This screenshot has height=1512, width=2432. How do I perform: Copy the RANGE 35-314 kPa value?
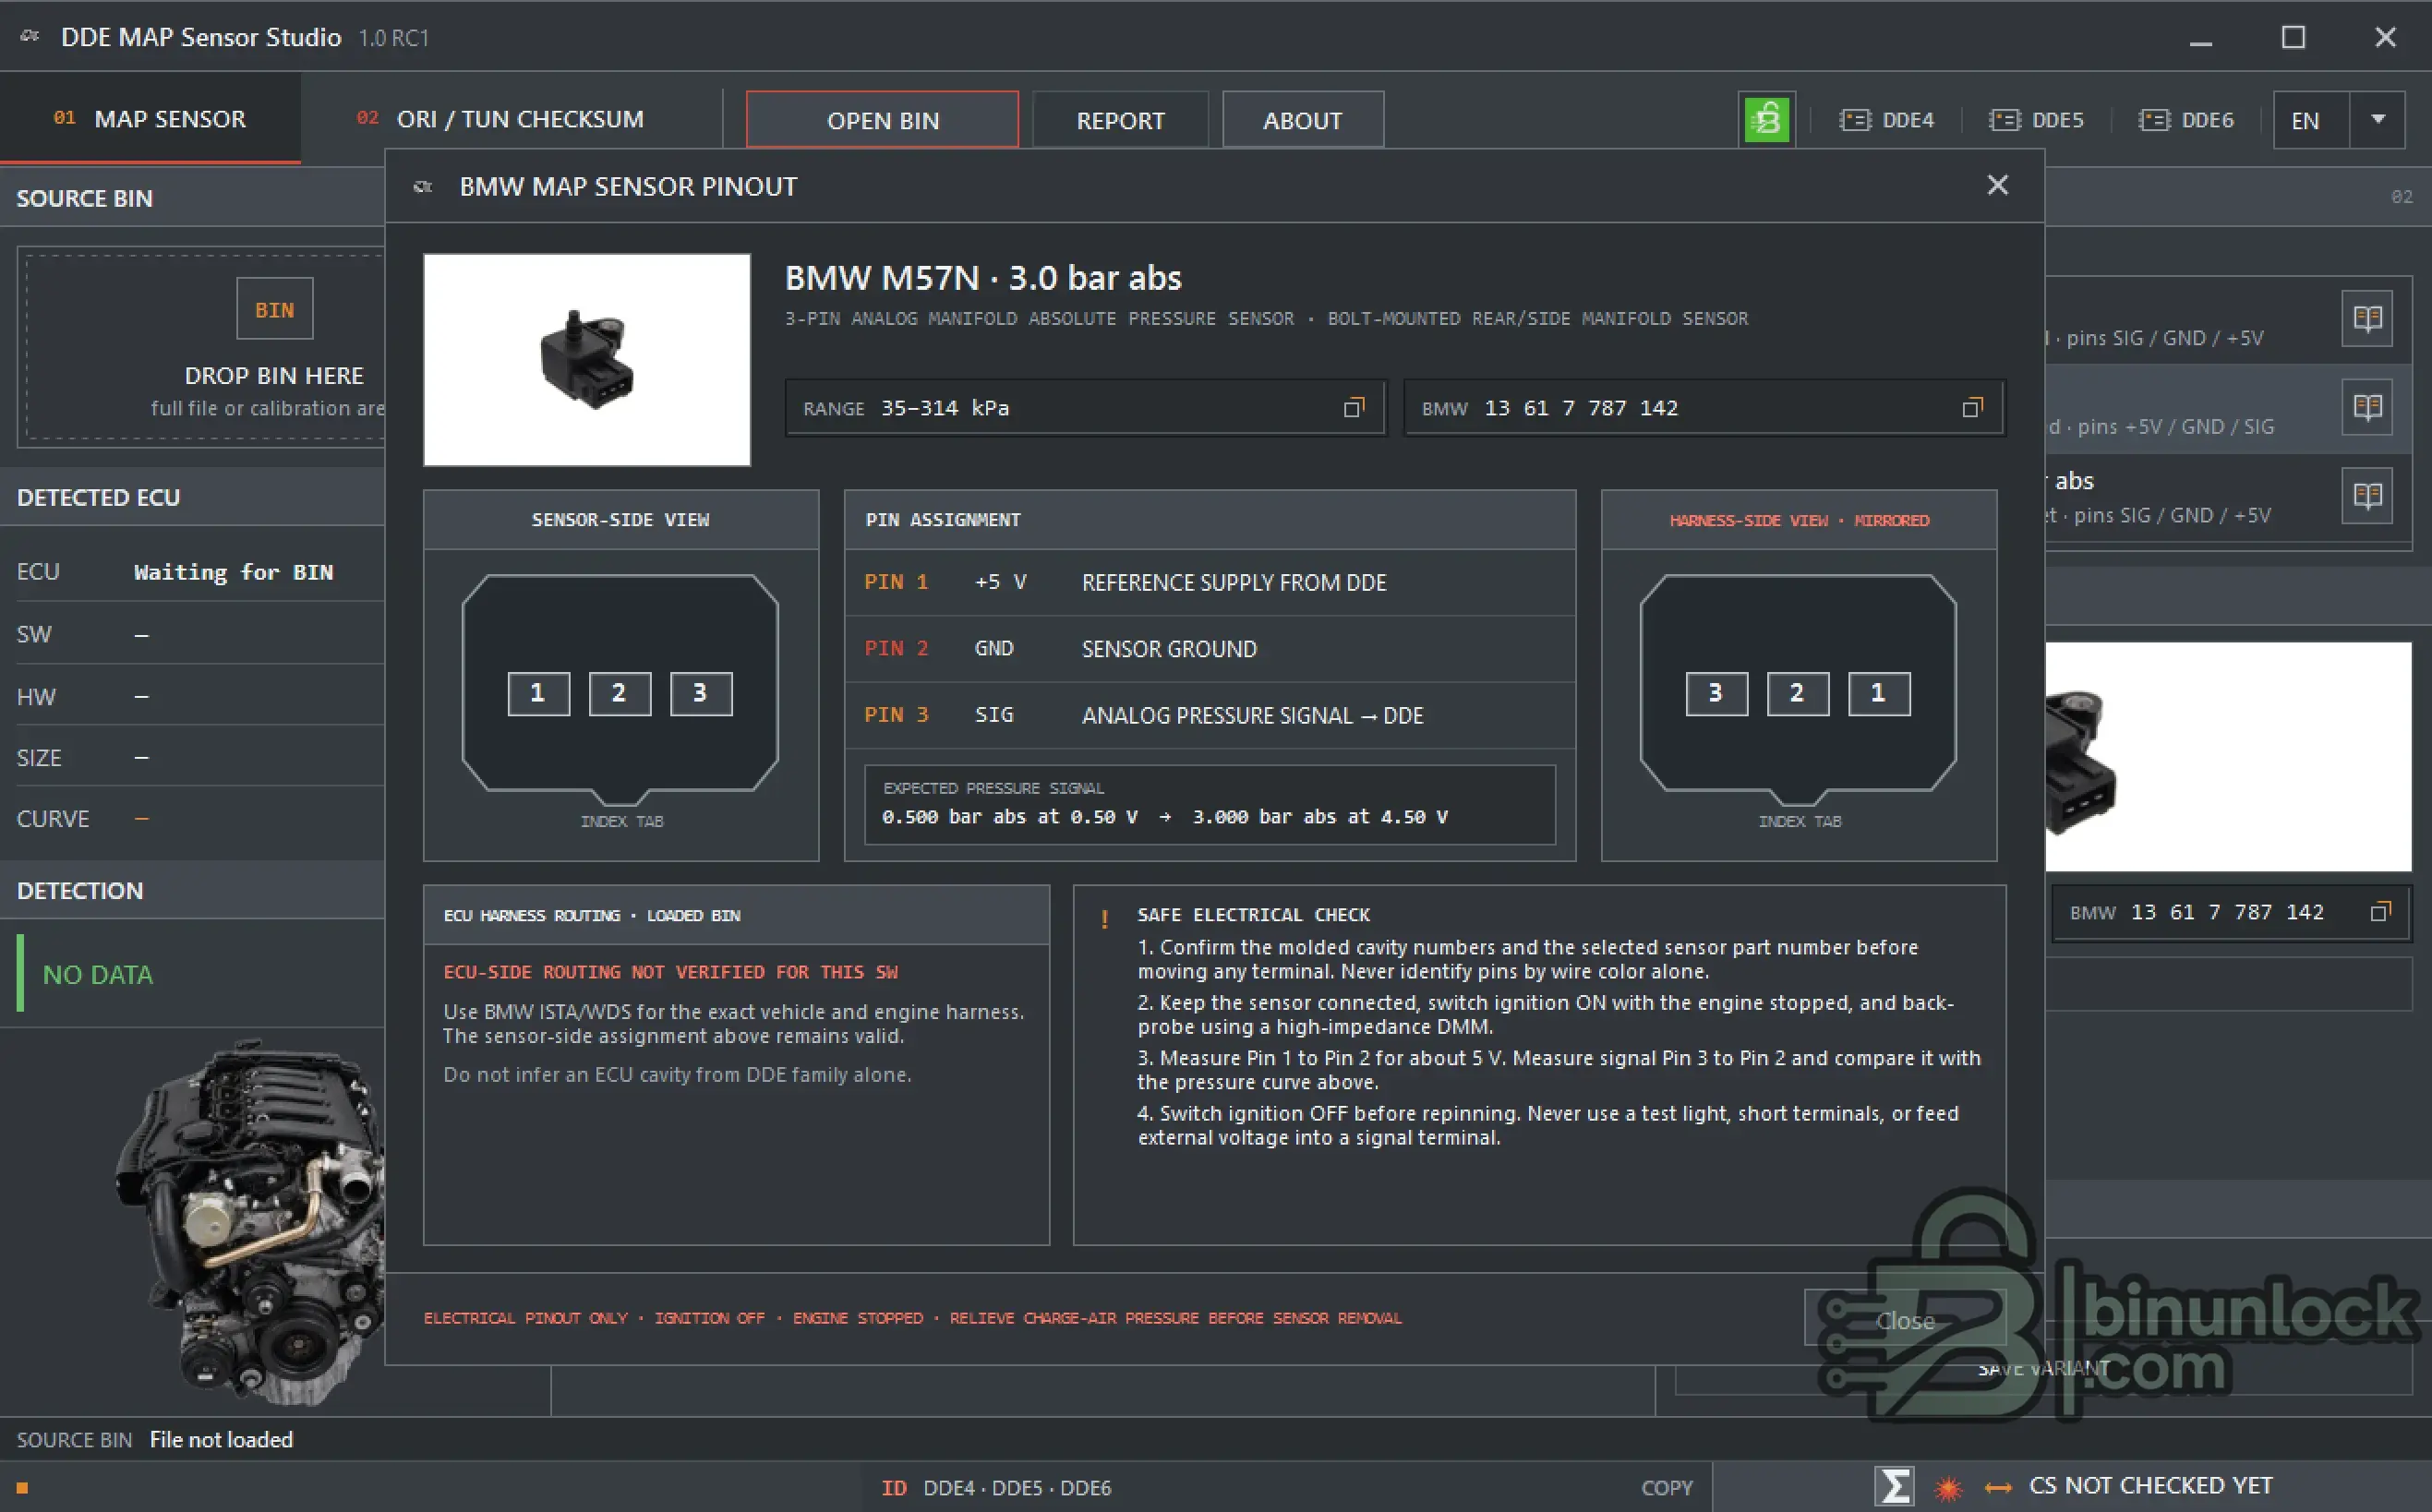1353,408
